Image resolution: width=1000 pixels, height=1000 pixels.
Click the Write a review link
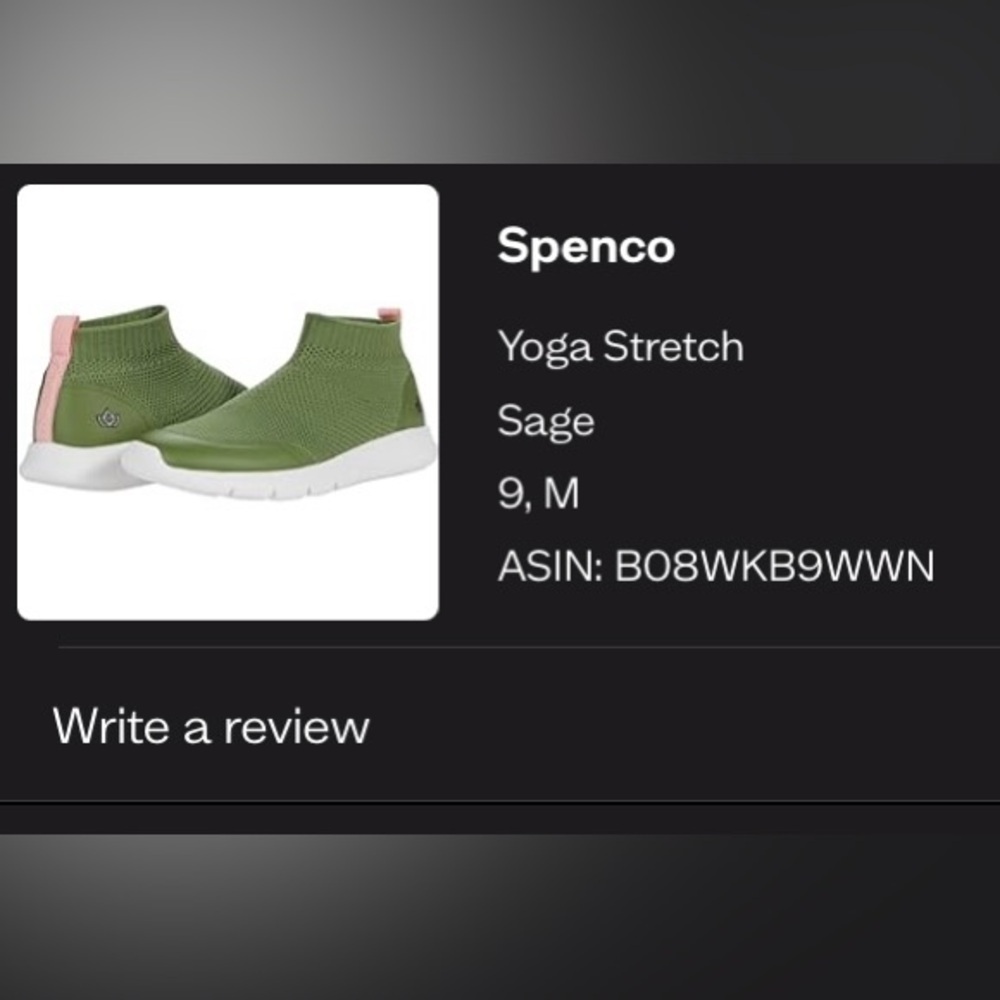211,726
